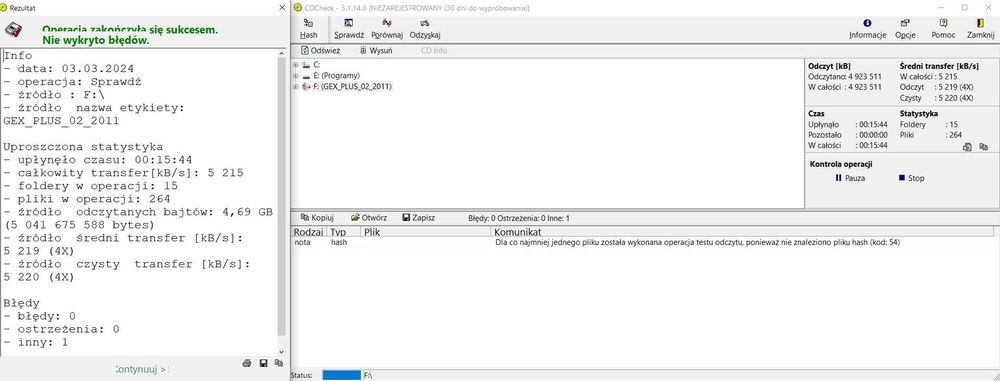
Task: Click the 'Foldery : 15' statistic
Action: 929,124
